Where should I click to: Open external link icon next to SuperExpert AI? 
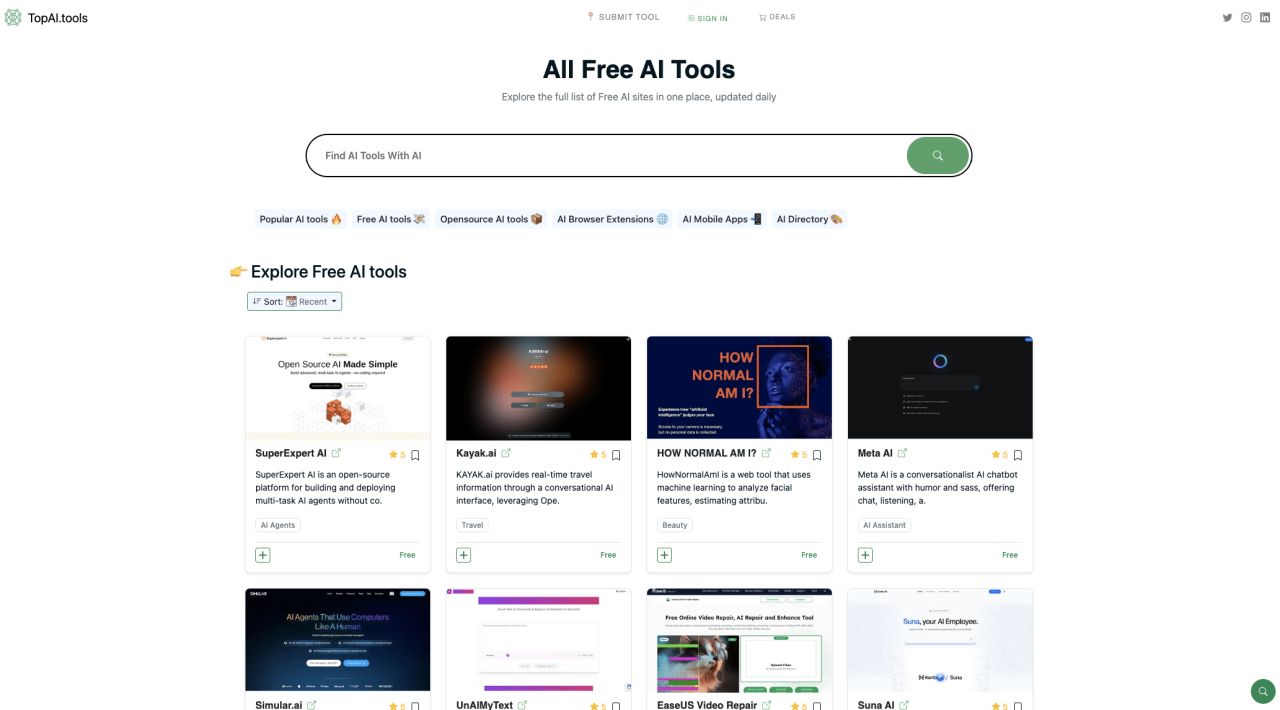[x=336, y=453]
